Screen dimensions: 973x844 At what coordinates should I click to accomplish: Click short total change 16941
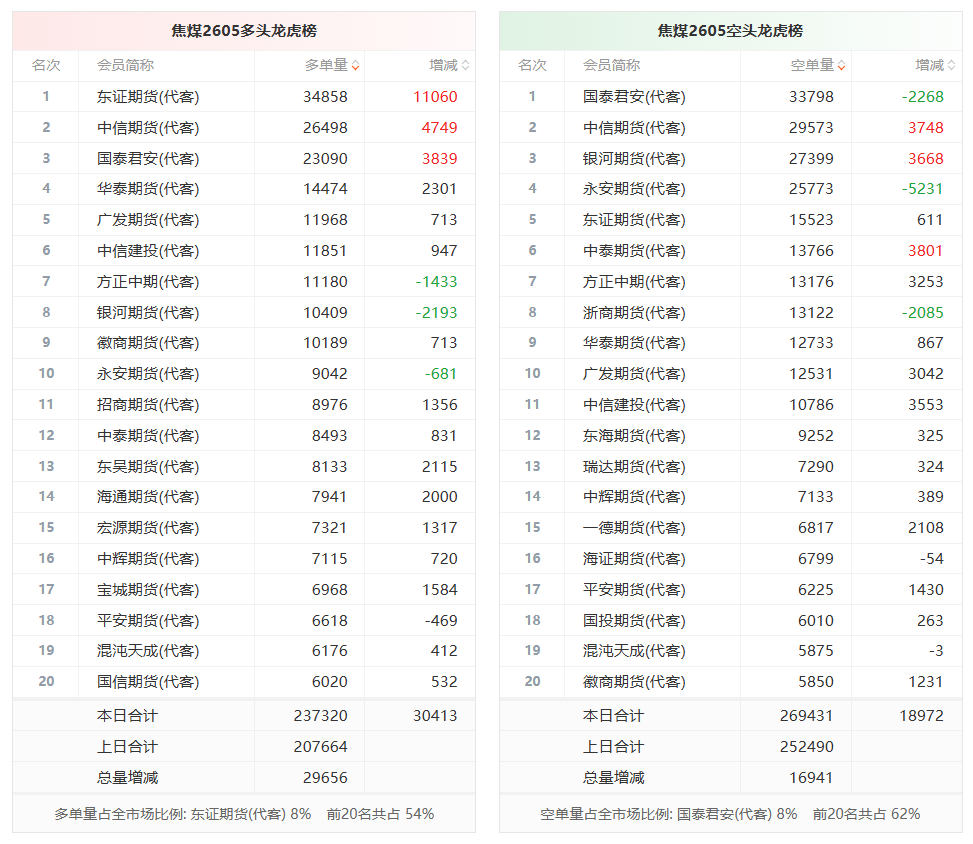pos(811,778)
